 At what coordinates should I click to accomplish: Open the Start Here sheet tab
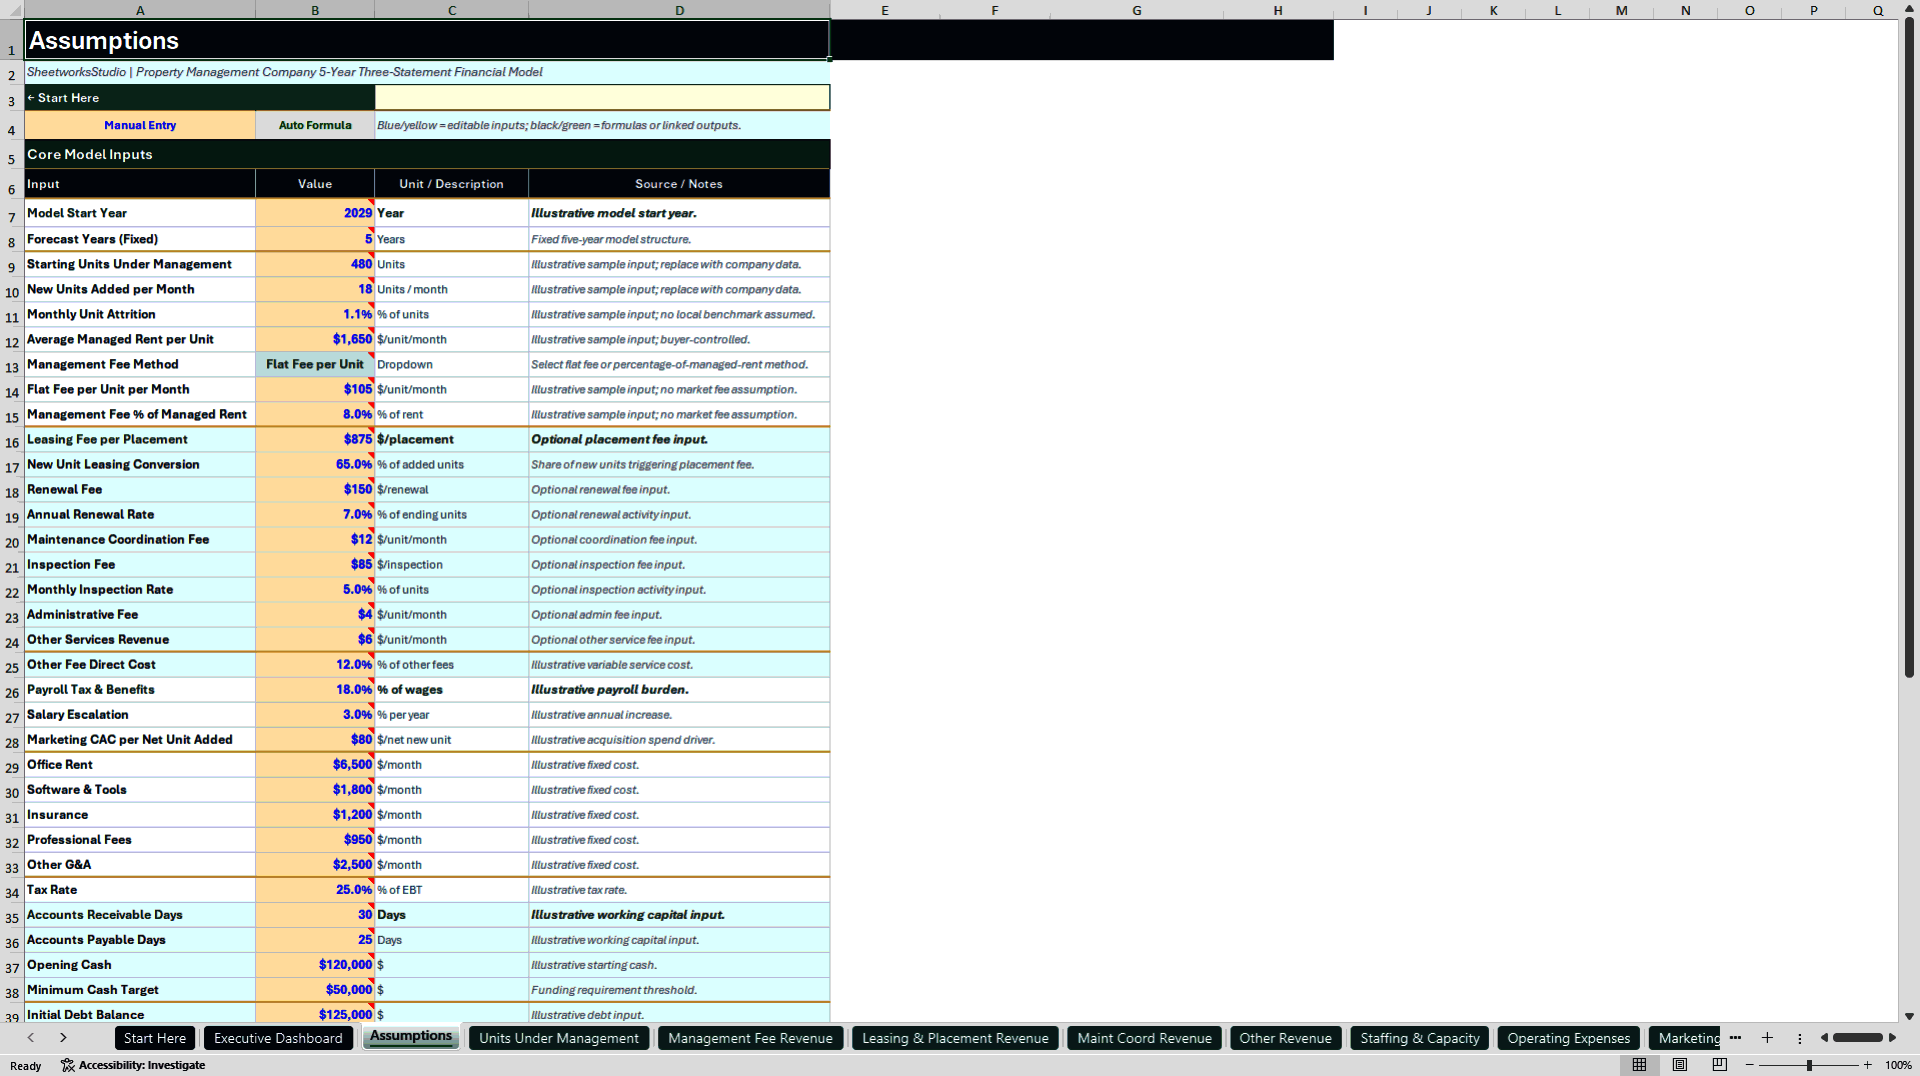pos(155,1038)
